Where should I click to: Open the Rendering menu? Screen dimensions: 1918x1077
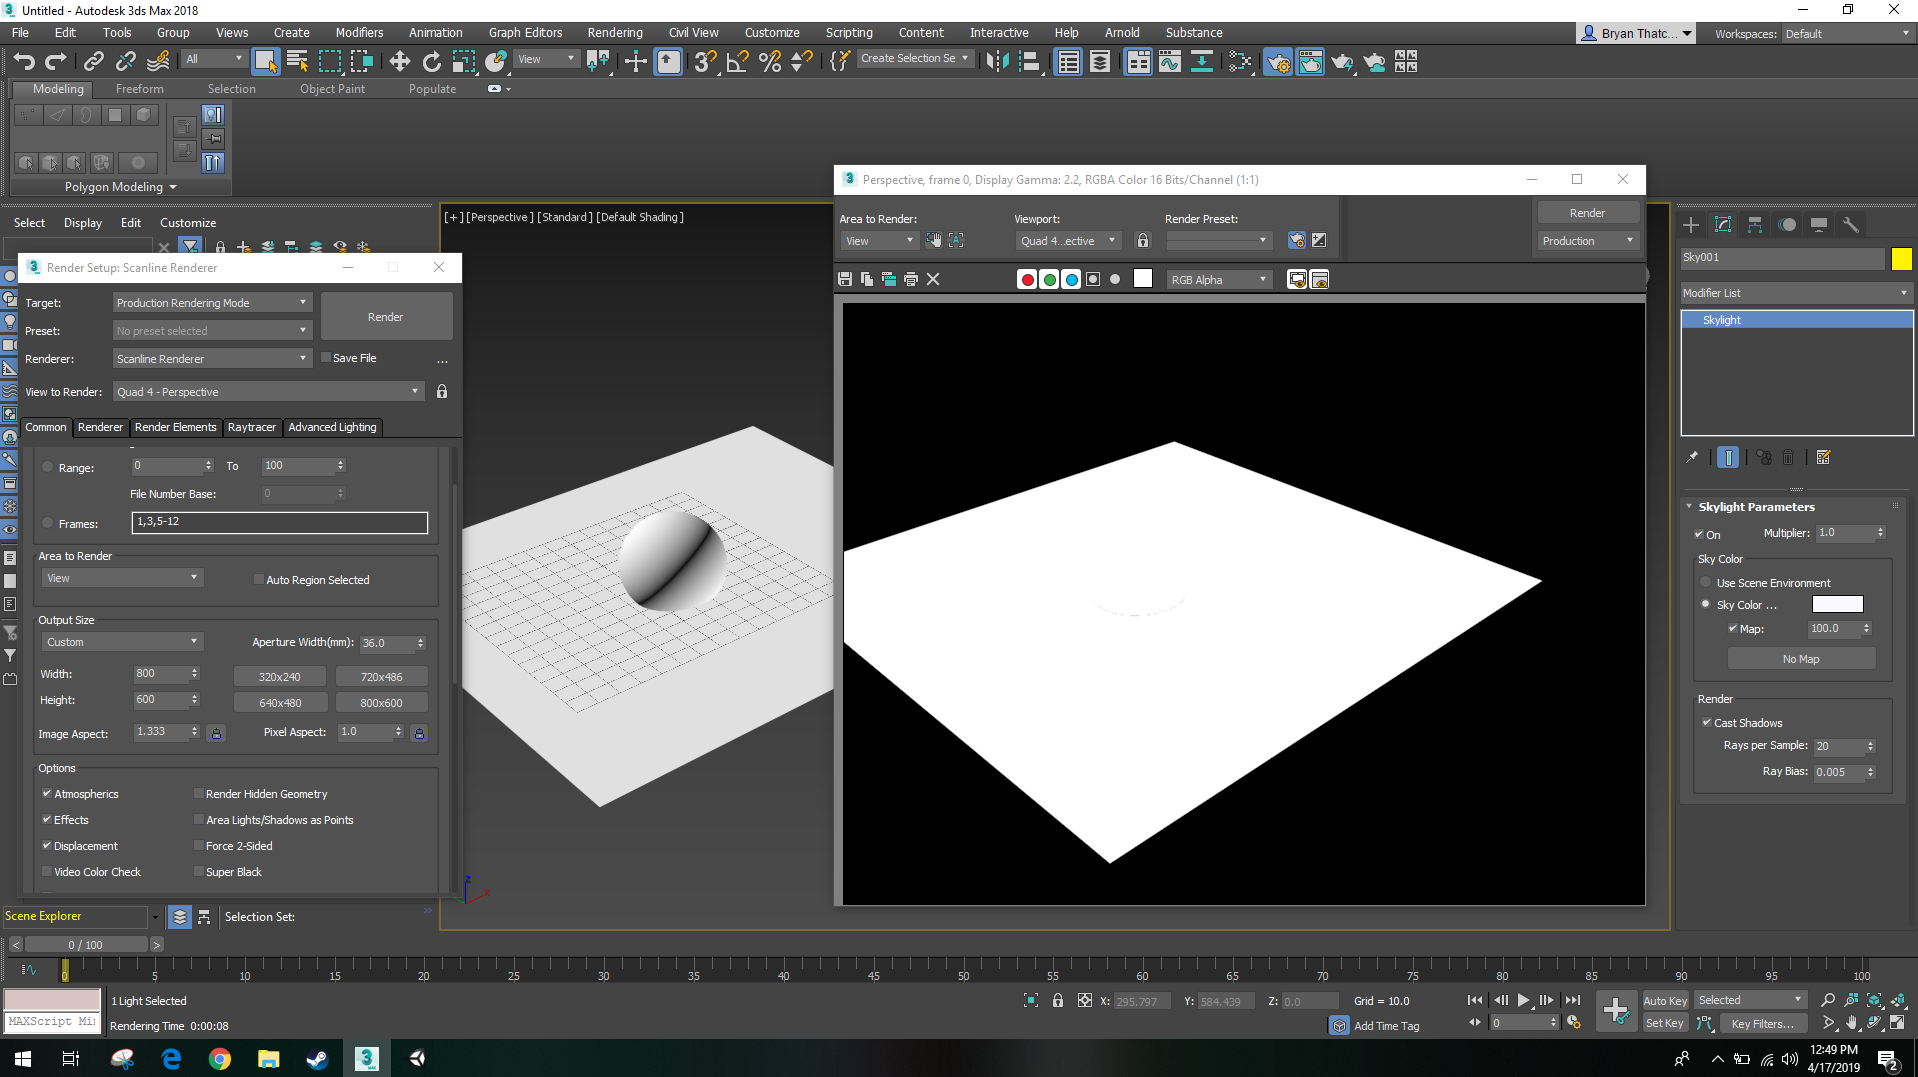click(615, 32)
